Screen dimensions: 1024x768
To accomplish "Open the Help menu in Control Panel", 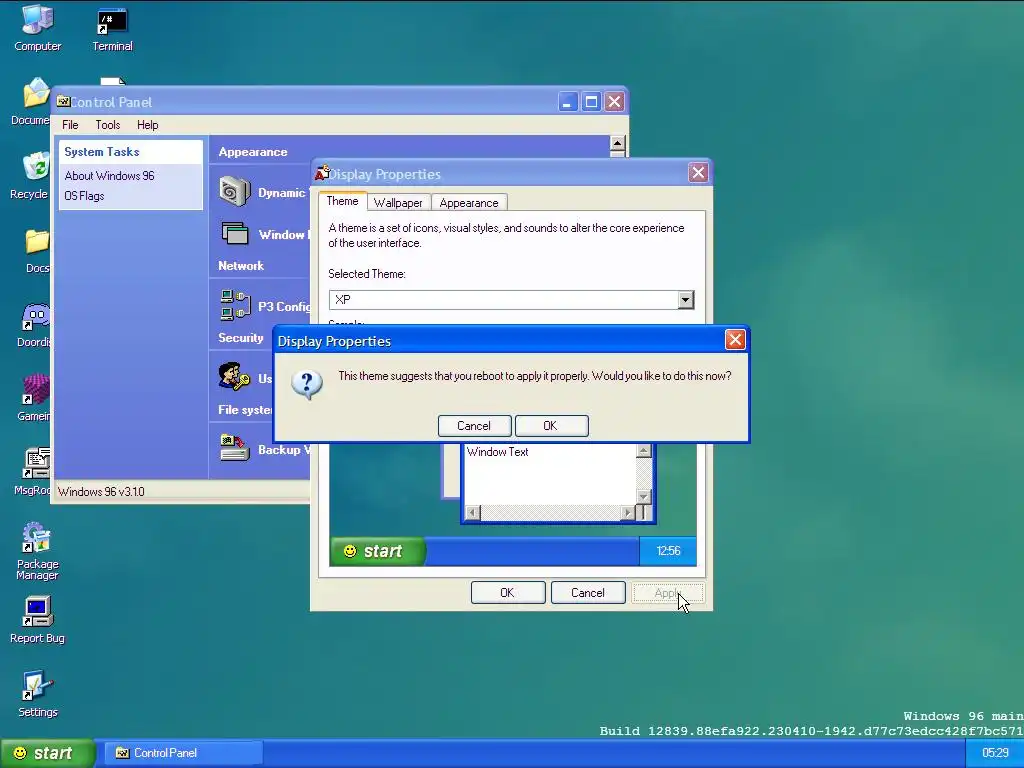I will click(x=148, y=125).
